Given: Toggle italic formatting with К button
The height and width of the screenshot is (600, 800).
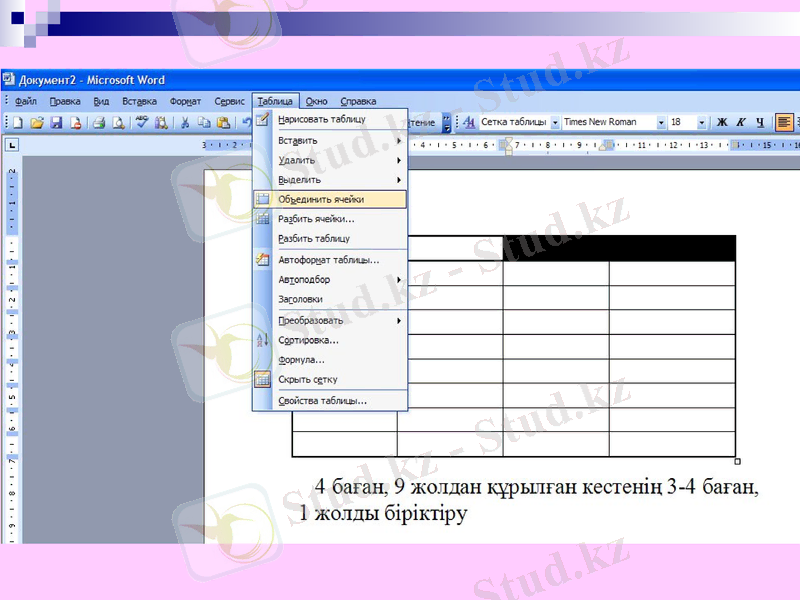Looking at the screenshot, I should point(741,122).
